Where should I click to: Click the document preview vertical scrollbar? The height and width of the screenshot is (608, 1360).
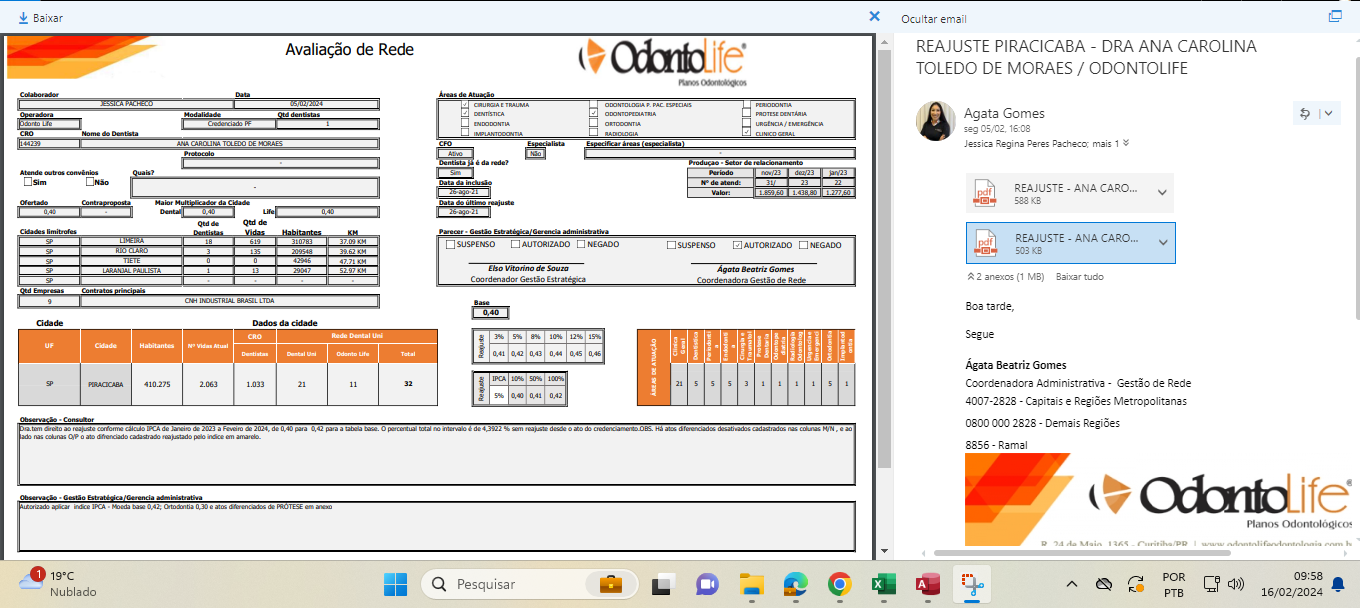[884, 260]
